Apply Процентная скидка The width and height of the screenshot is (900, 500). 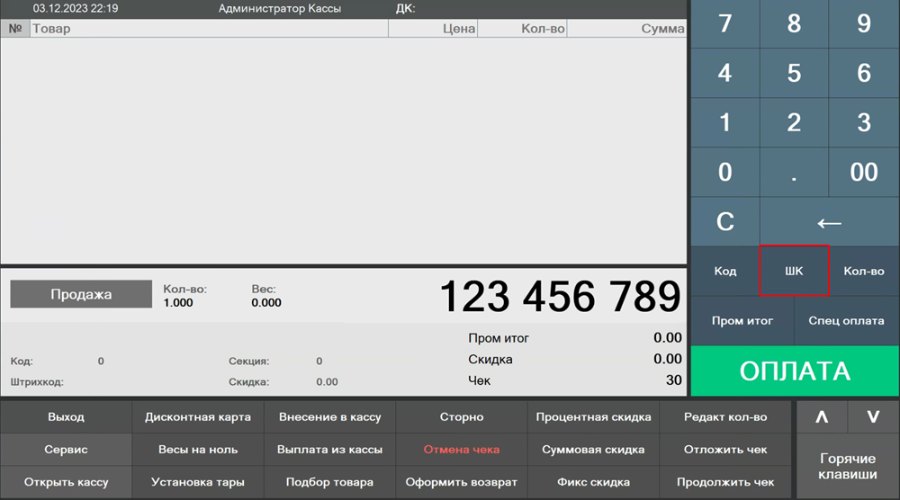pos(593,417)
